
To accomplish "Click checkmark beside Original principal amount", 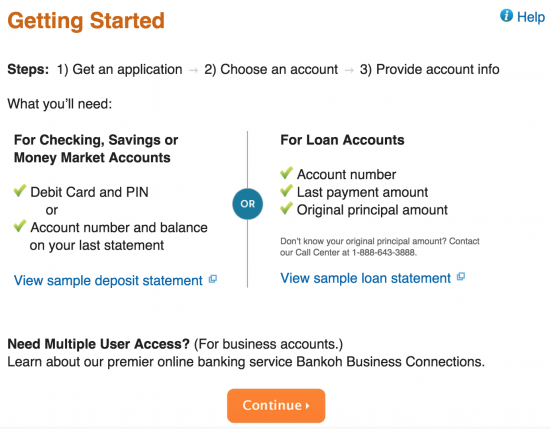I will point(287,208).
